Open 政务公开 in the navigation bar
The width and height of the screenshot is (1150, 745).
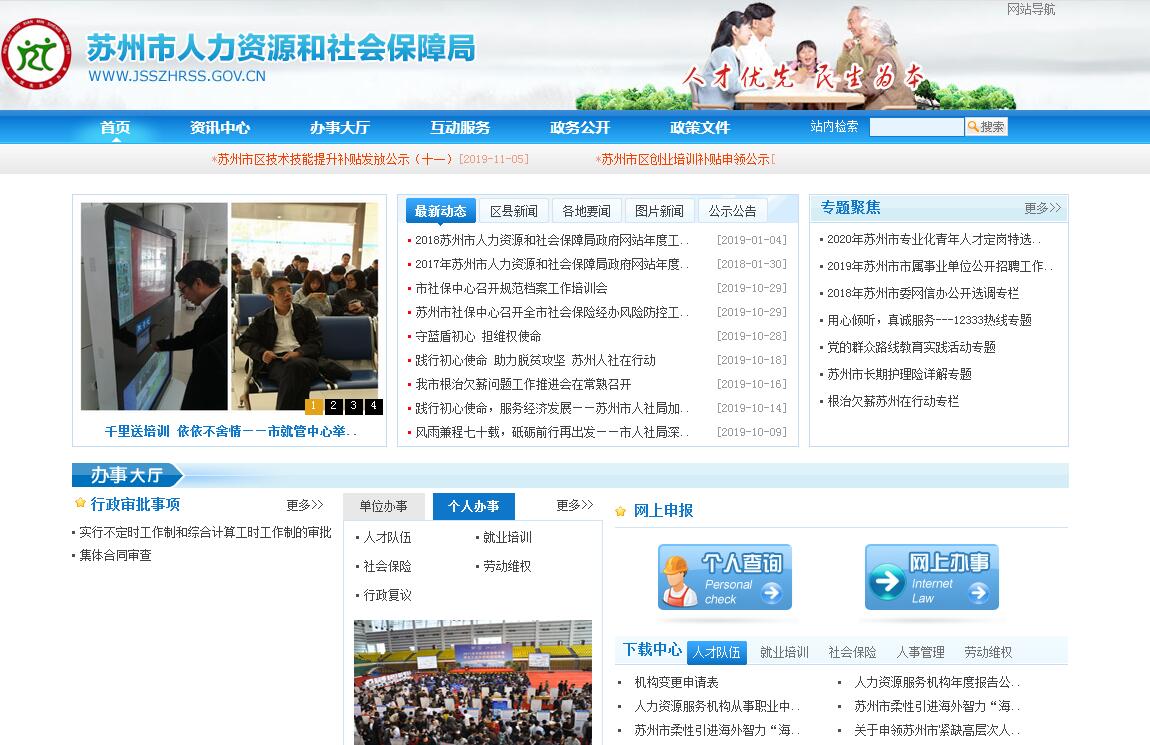(x=580, y=128)
